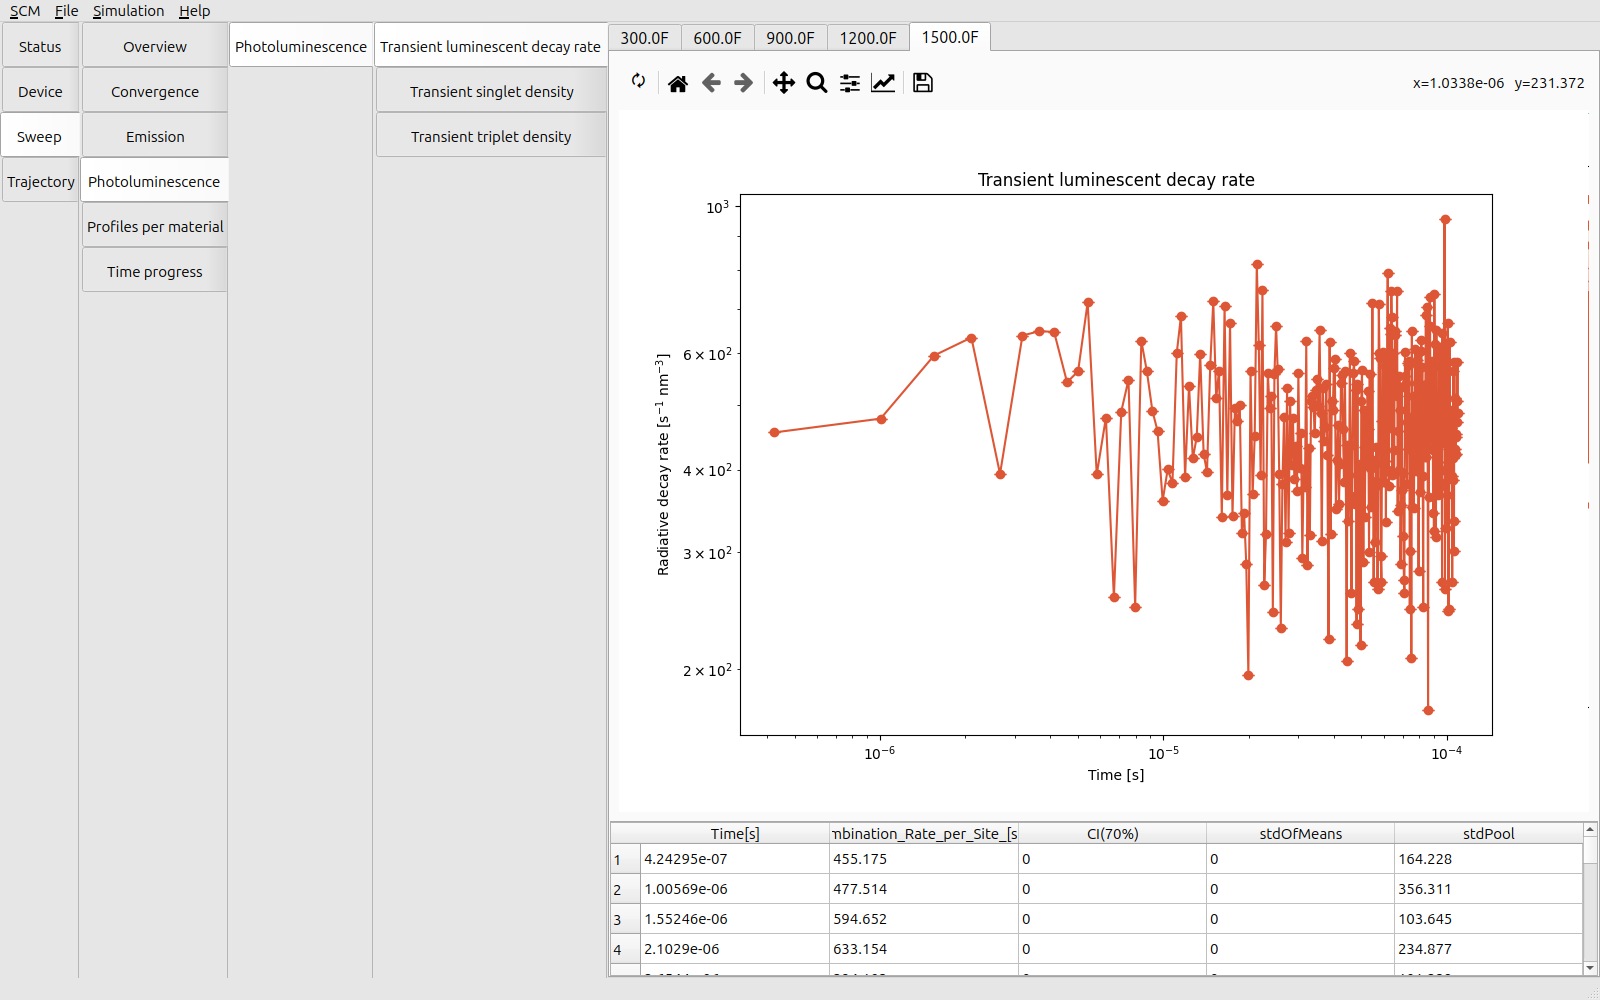This screenshot has width=1600, height=1000.
Task: Click the table scrollbar down arrow
Action: pos(1590,968)
